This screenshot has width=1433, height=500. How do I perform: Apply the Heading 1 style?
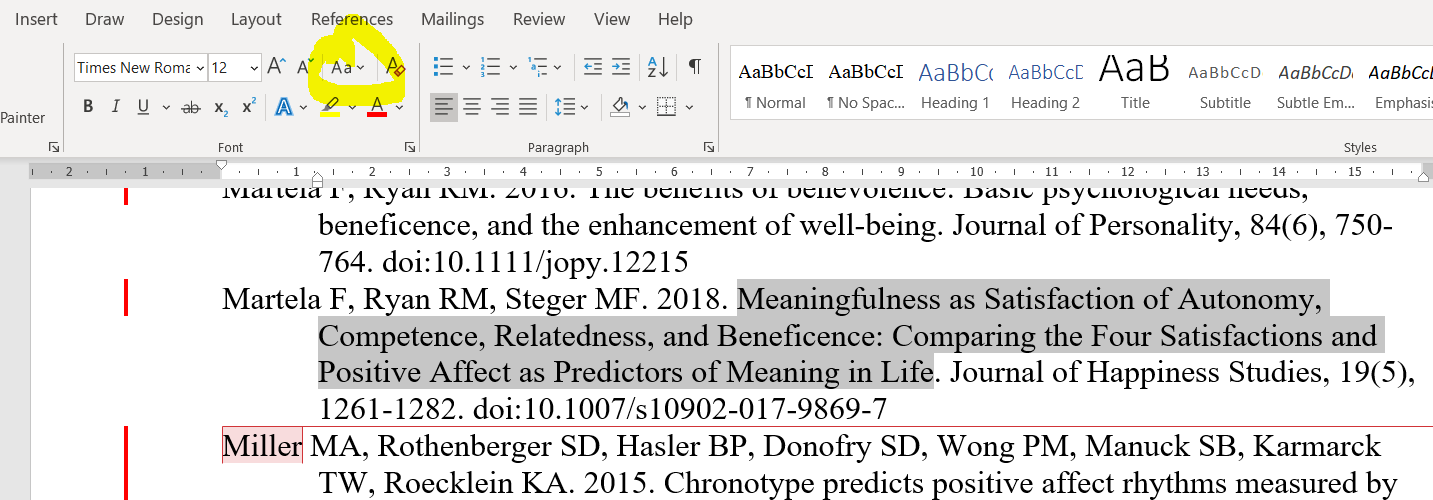(x=955, y=83)
